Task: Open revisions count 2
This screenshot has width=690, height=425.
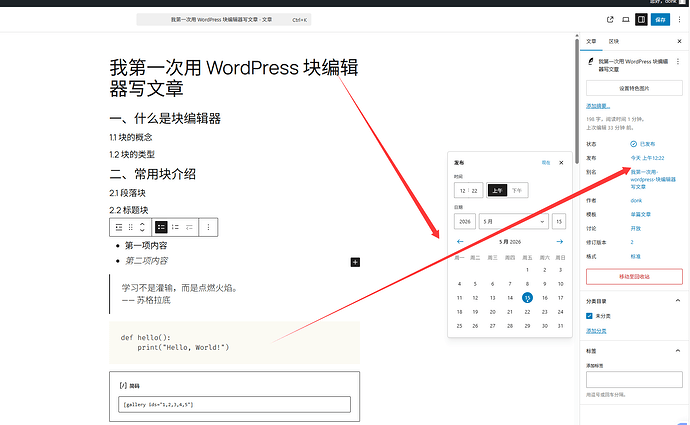Action: pyautogui.click(x=632, y=242)
